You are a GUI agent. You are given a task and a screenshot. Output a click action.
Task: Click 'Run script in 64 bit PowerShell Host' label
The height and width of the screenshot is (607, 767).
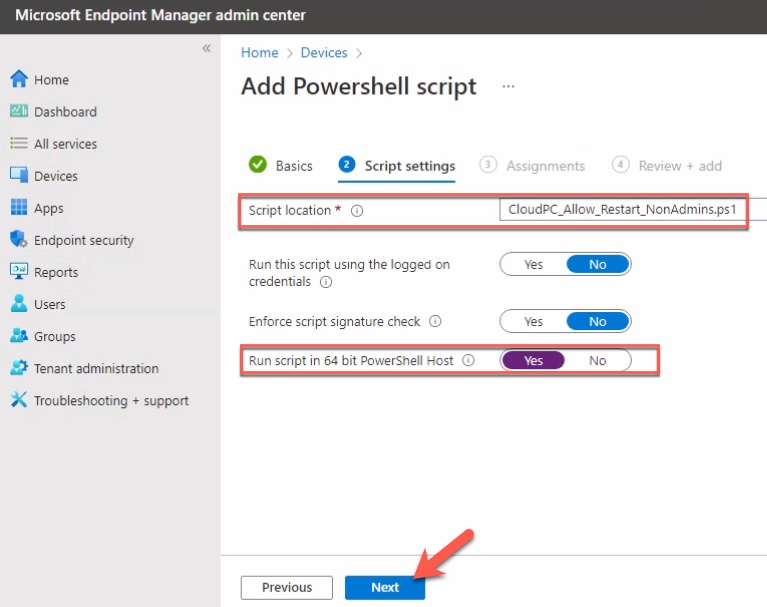click(x=351, y=361)
